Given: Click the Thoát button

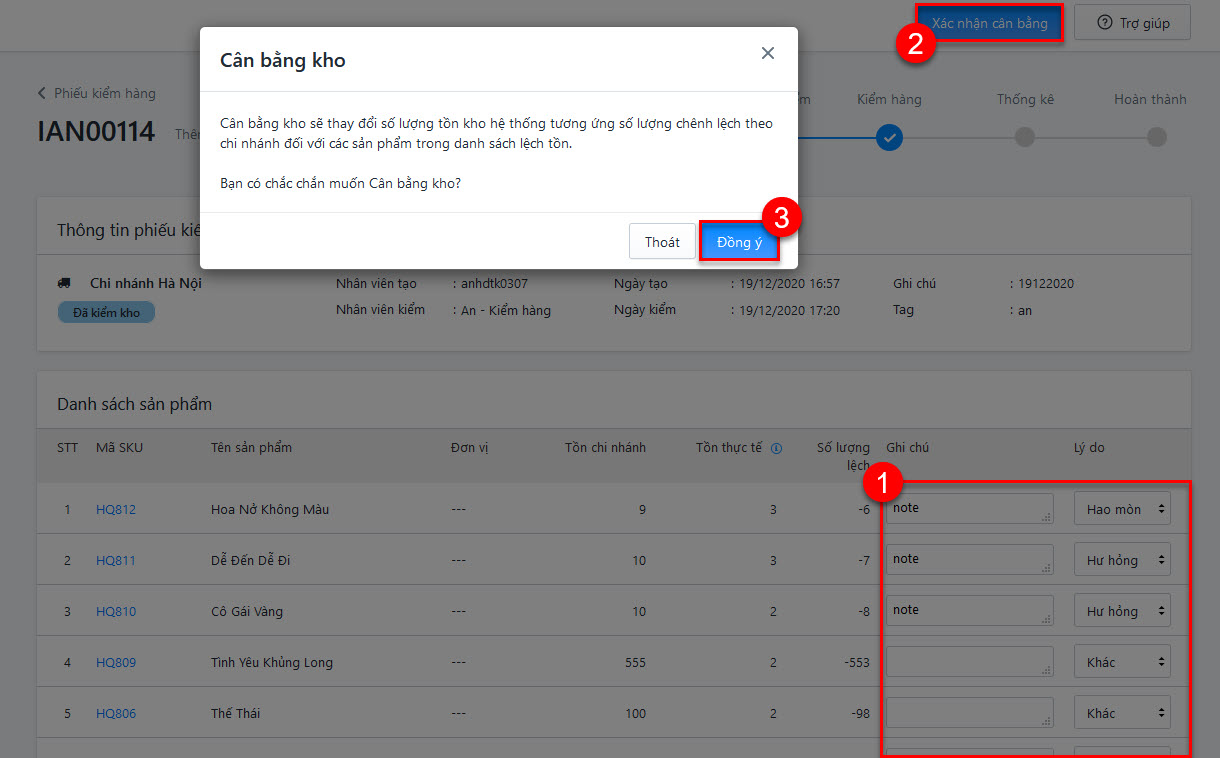Looking at the screenshot, I should tap(662, 242).
